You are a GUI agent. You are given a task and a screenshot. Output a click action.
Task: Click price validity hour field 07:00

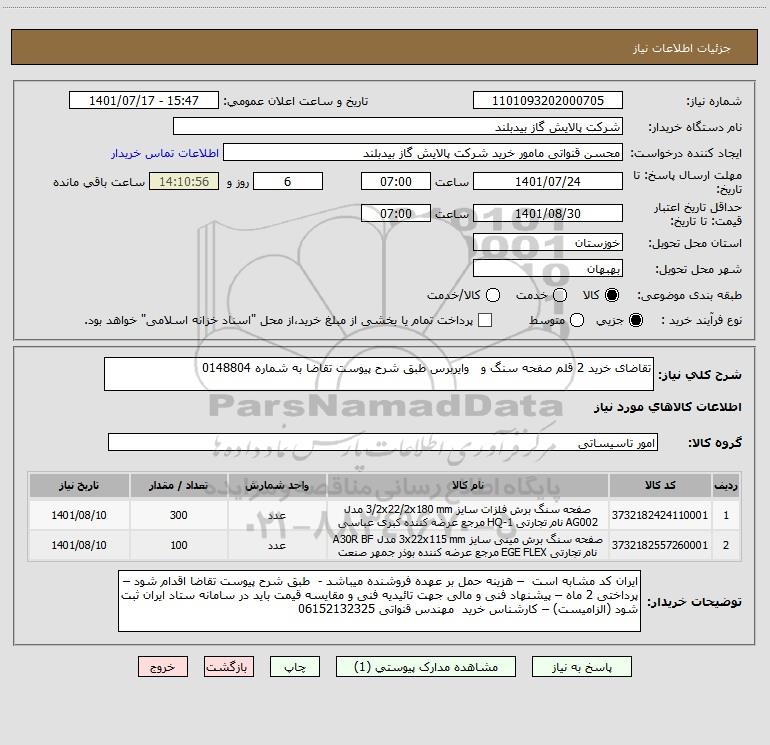tap(396, 213)
